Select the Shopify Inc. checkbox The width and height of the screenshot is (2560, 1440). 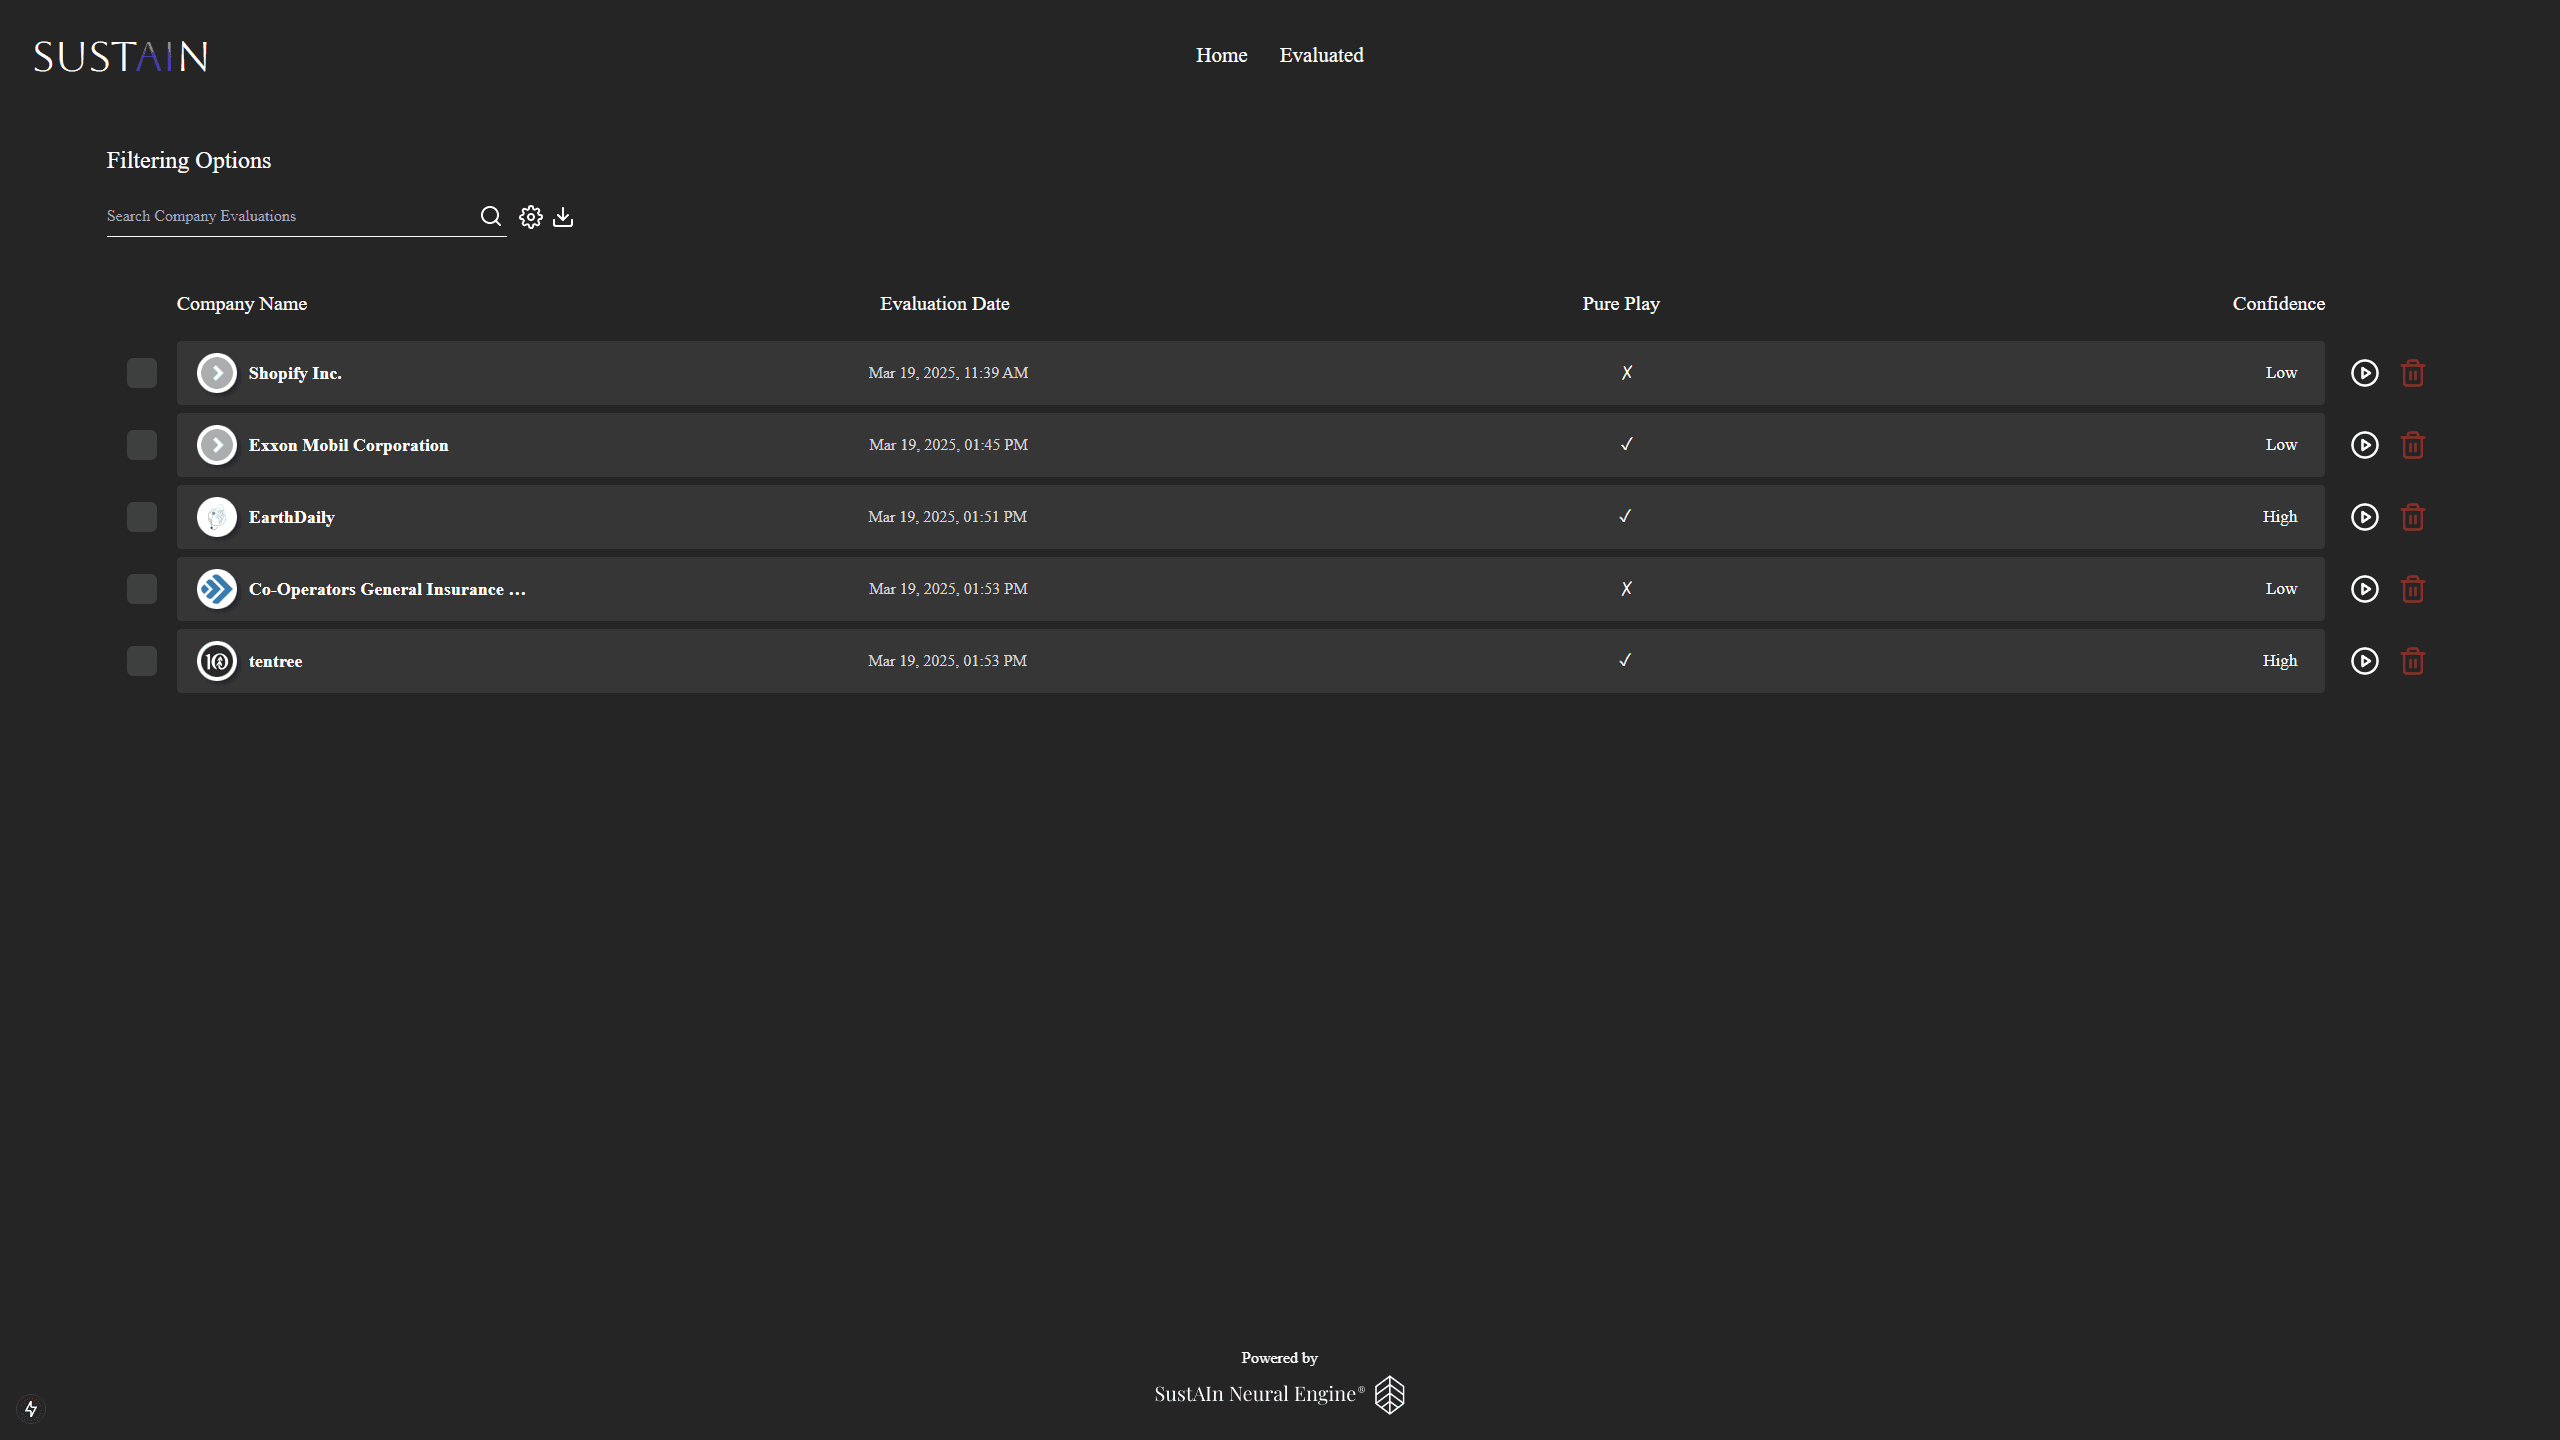(x=142, y=373)
